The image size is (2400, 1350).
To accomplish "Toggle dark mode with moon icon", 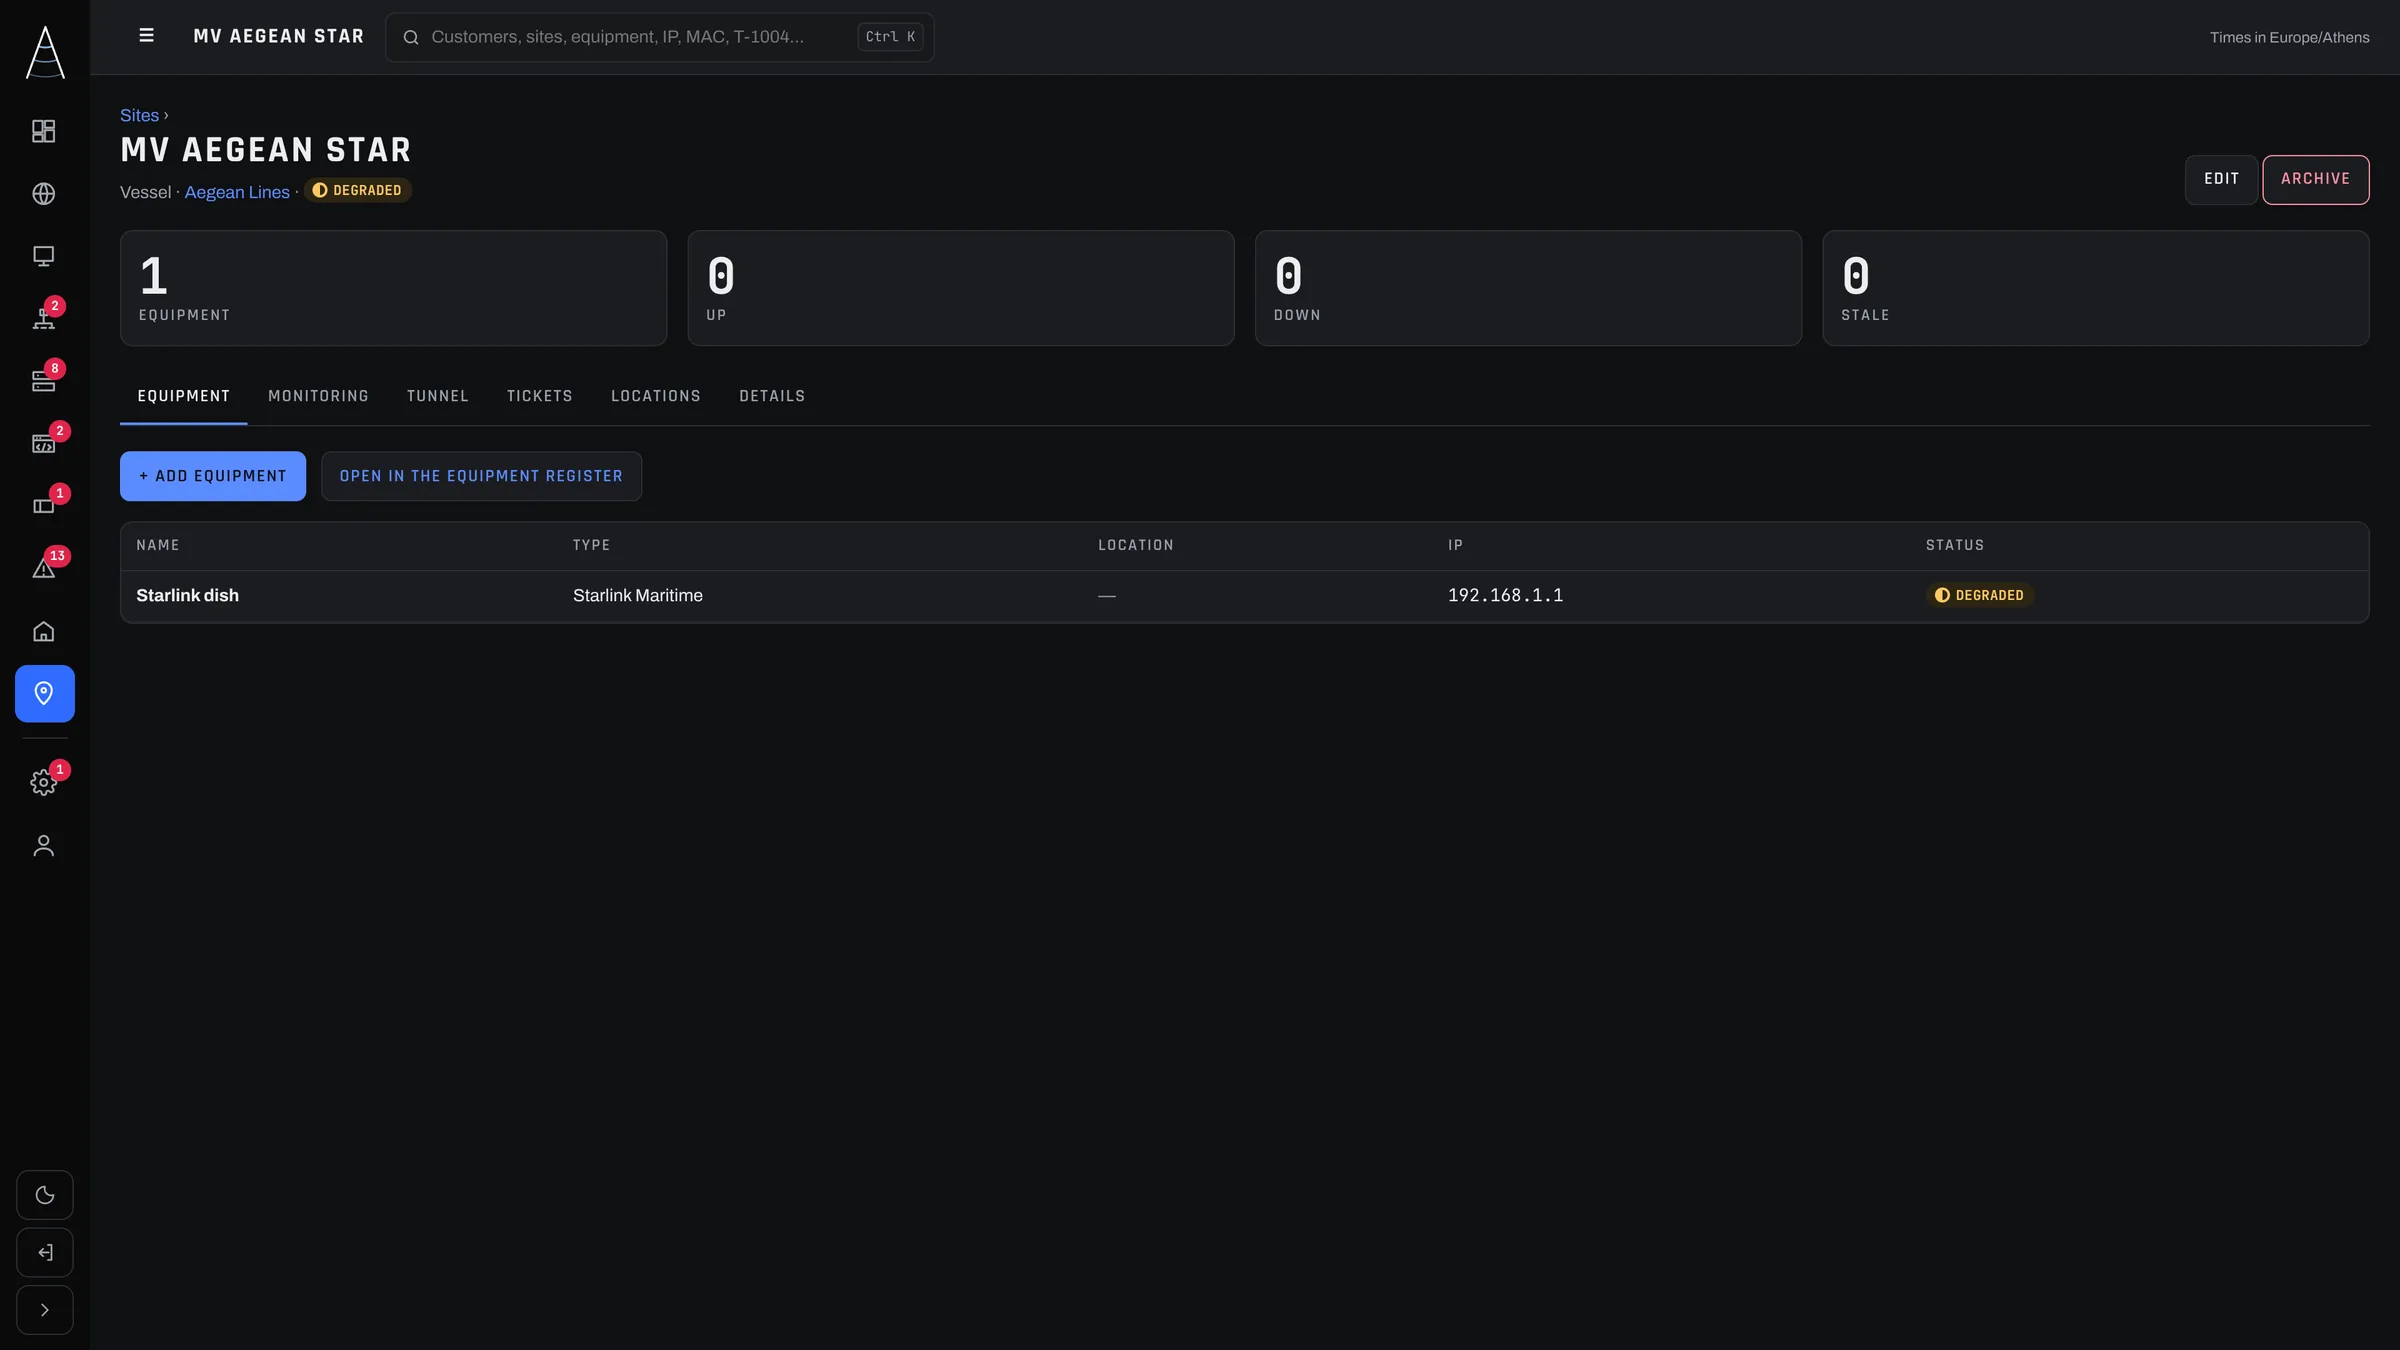I will pyautogui.click(x=45, y=1195).
